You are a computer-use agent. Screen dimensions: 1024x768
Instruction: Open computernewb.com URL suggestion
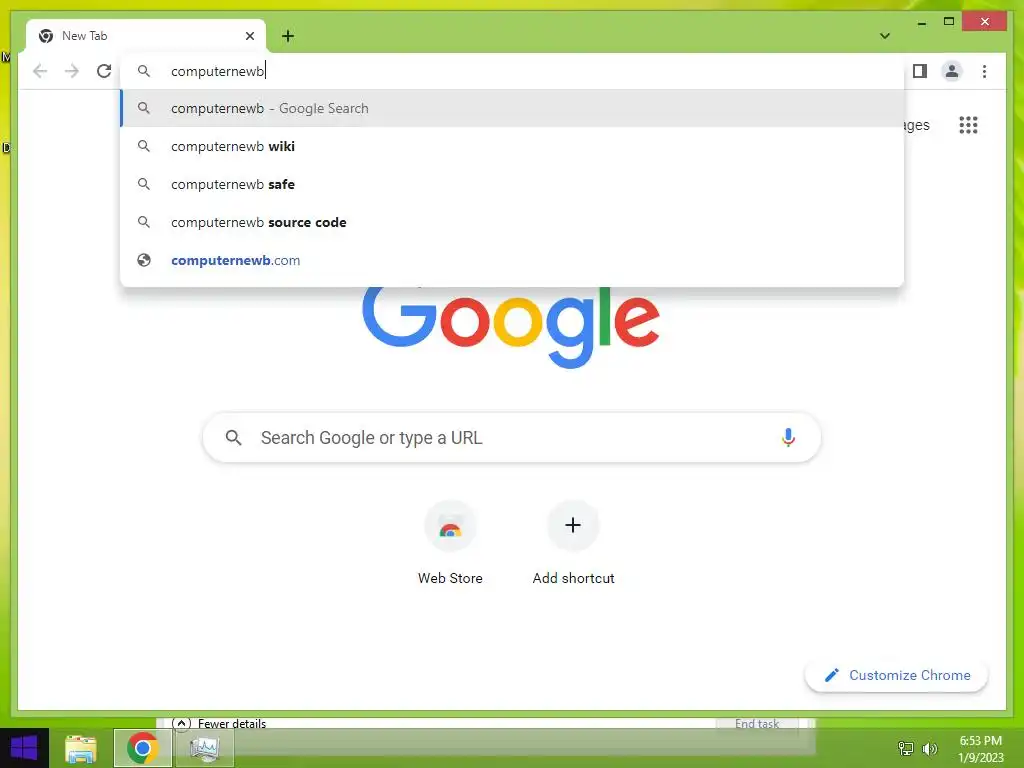[x=512, y=260]
